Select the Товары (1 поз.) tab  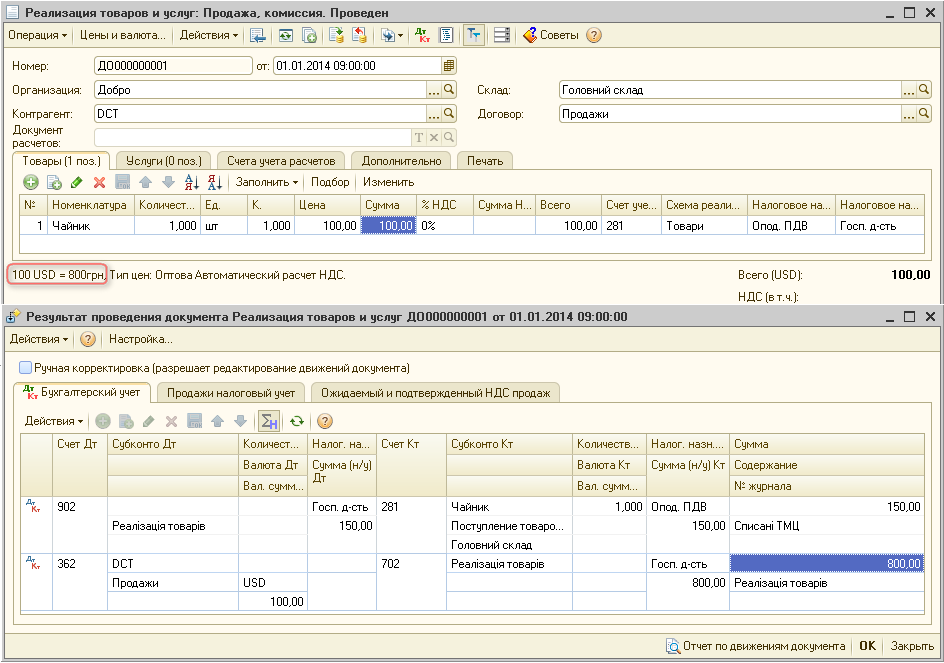point(61,161)
